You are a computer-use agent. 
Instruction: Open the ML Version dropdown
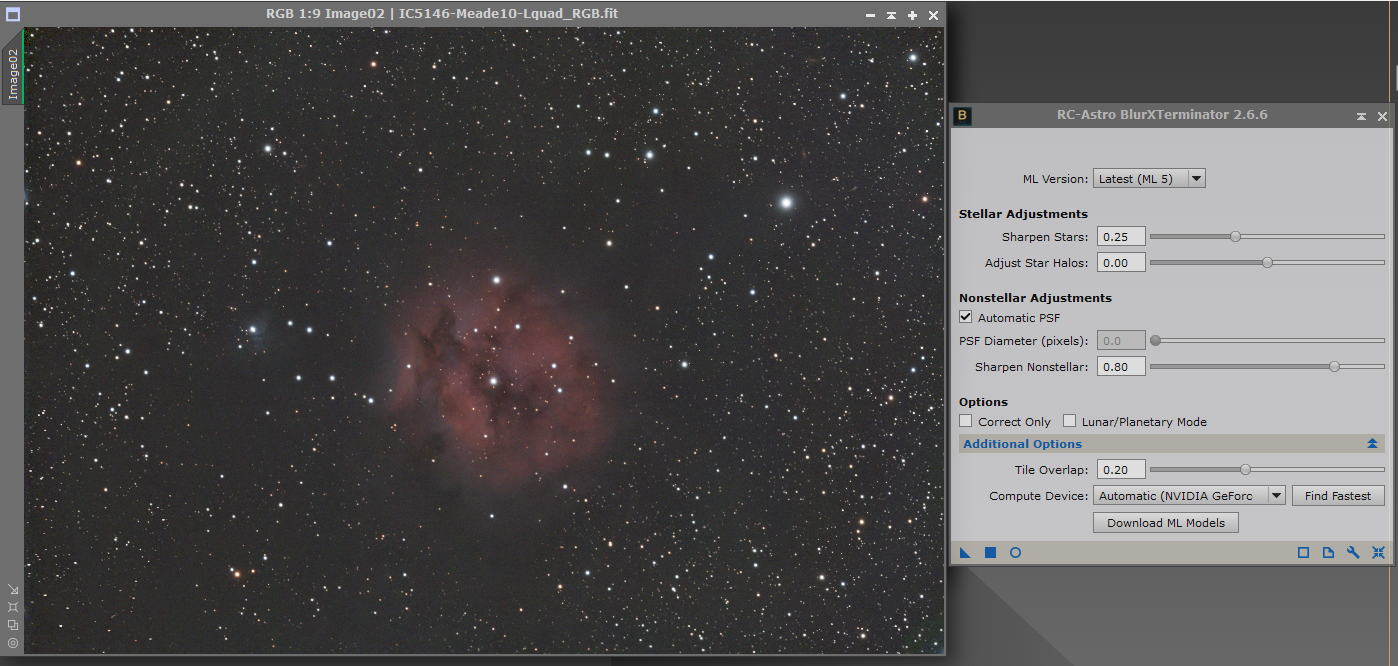[x=1149, y=178]
